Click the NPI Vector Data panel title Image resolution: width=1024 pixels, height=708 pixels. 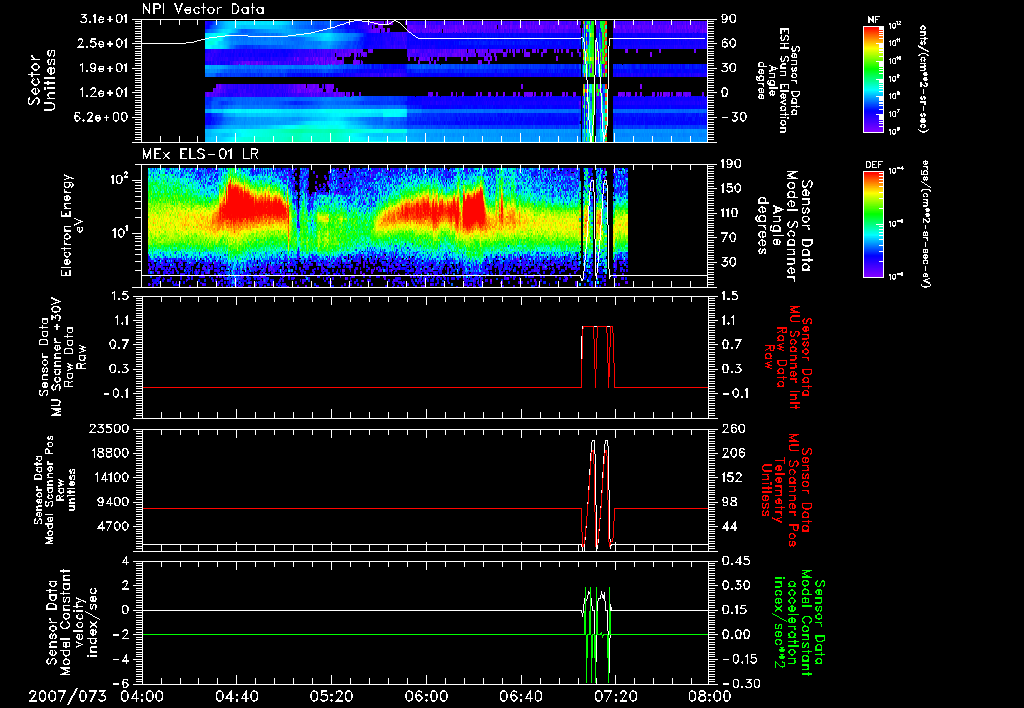203,9
